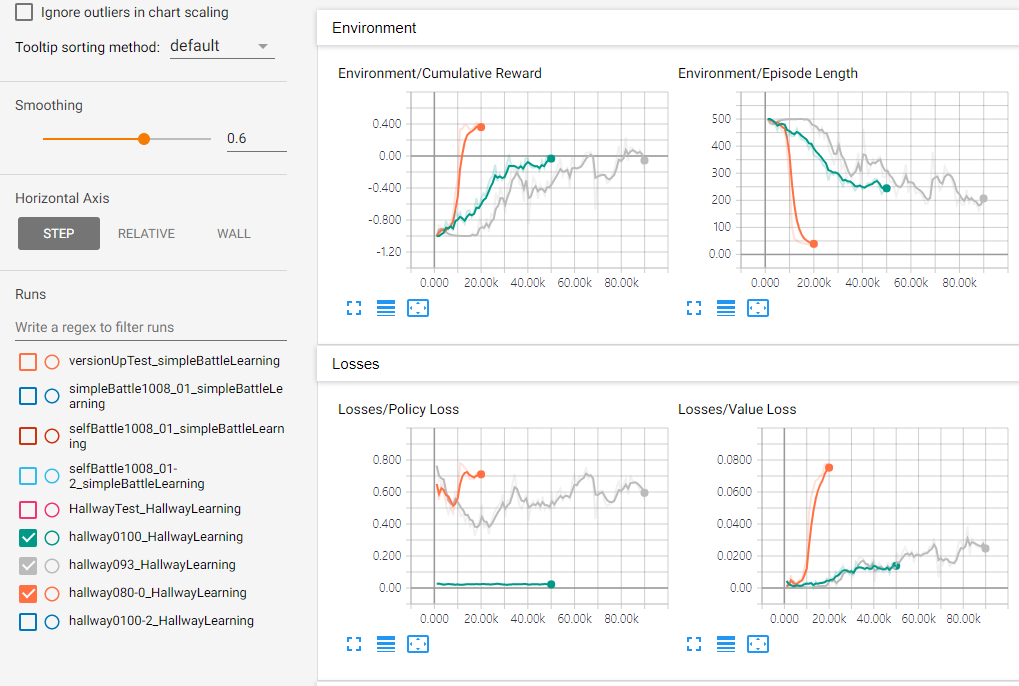Check the simpleBattle1008_01_simpleBattleLearning run checkbox
The height and width of the screenshot is (686, 1019).
[28, 396]
